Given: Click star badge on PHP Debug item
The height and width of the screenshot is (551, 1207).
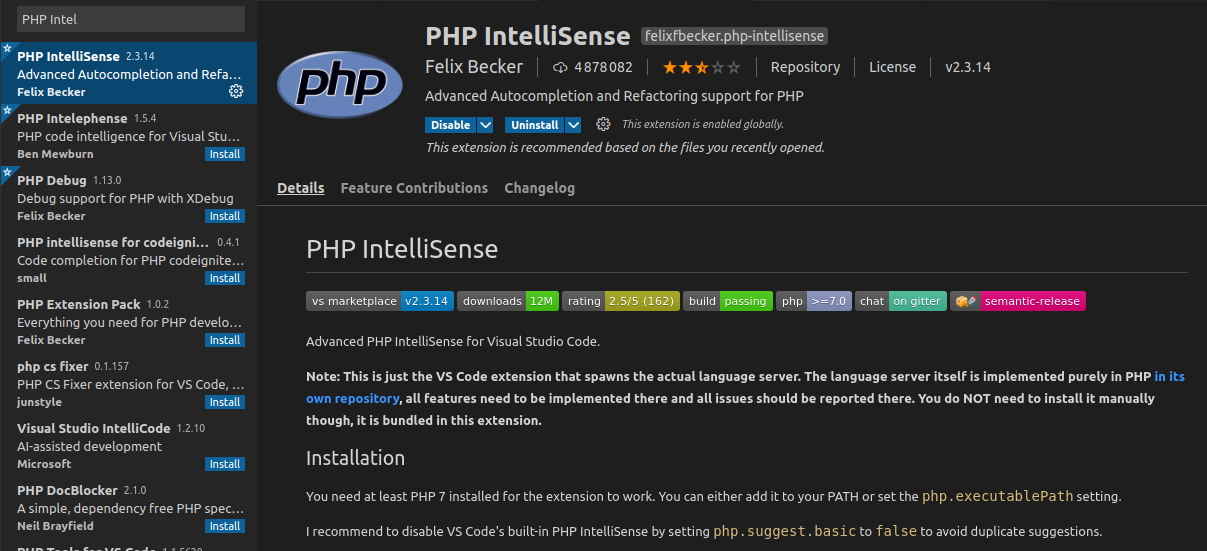Looking at the screenshot, I should [6, 172].
